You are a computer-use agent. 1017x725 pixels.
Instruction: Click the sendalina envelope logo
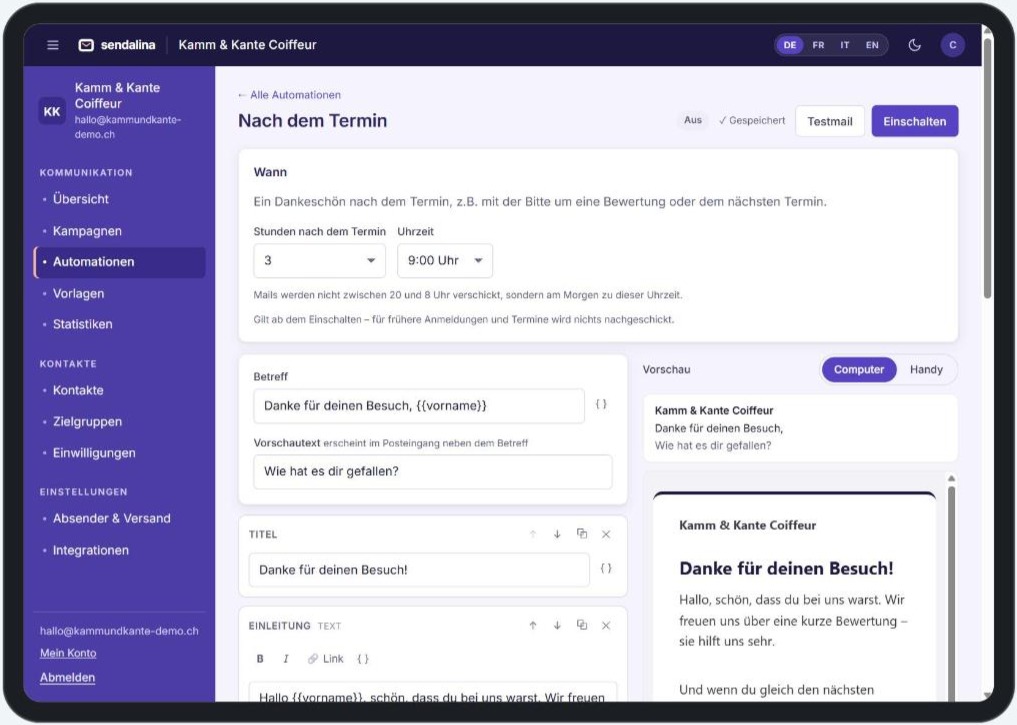[x=86, y=45]
